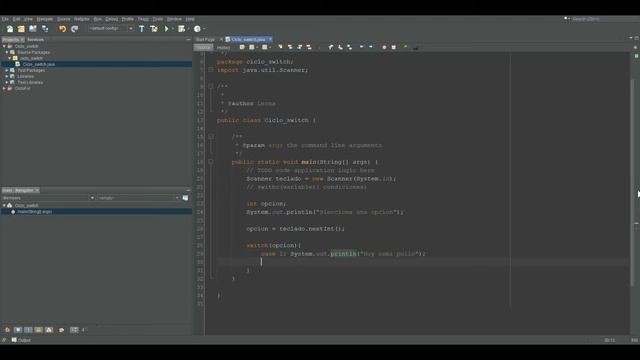This screenshot has height=360, width=640.
Task: Click the Build Project hammer icon
Action: coord(142,29)
